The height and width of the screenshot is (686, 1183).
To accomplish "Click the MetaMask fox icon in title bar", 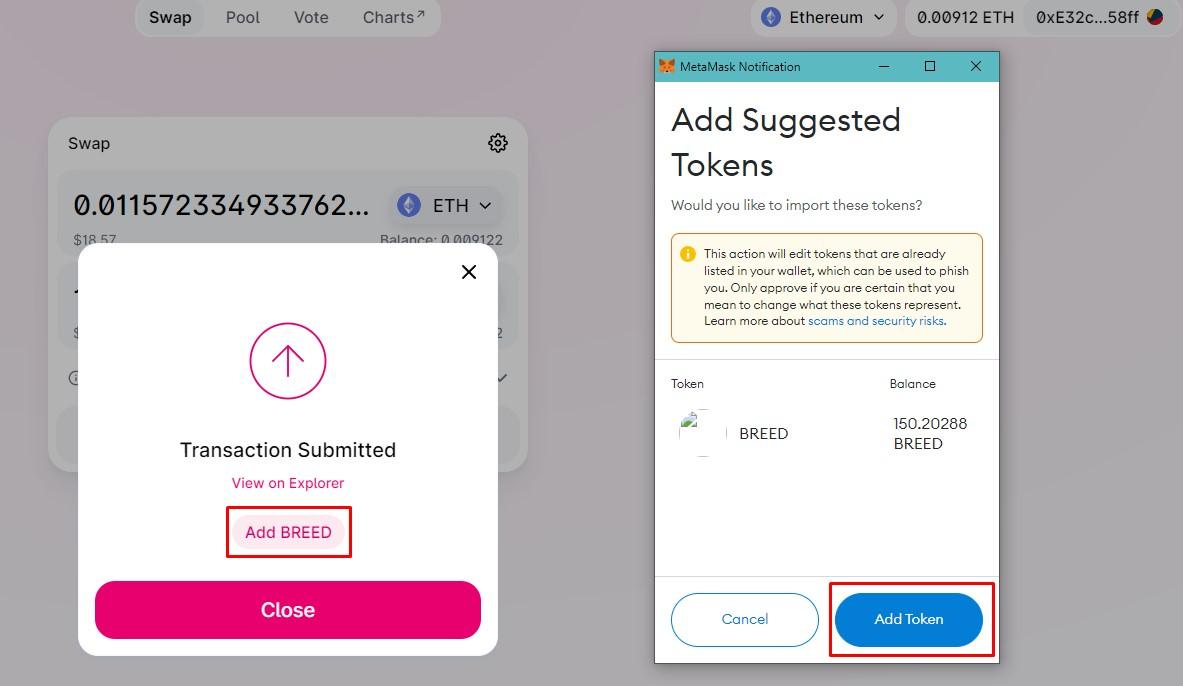I will (667, 66).
